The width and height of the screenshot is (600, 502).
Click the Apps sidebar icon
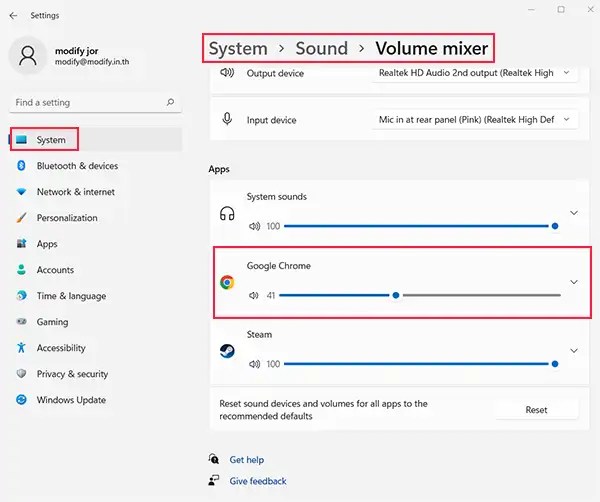click(x=22, y=243)
